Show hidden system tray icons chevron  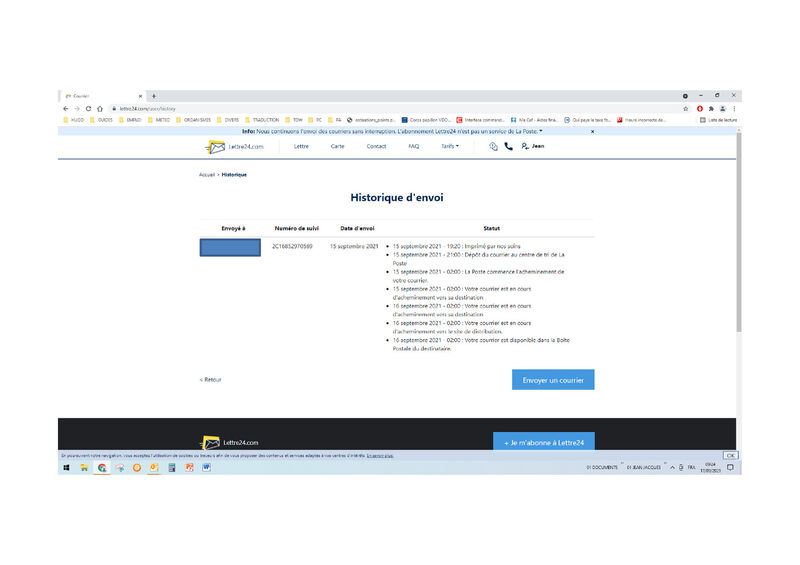click(672, 468)
